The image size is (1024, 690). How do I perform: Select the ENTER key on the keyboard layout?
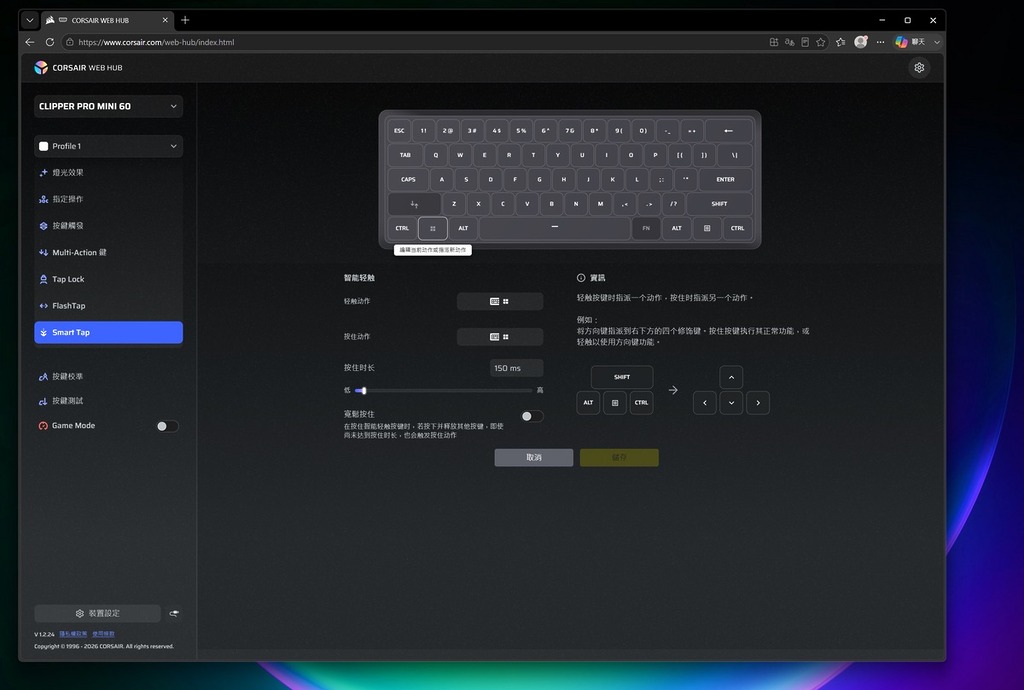coord(725,180)
